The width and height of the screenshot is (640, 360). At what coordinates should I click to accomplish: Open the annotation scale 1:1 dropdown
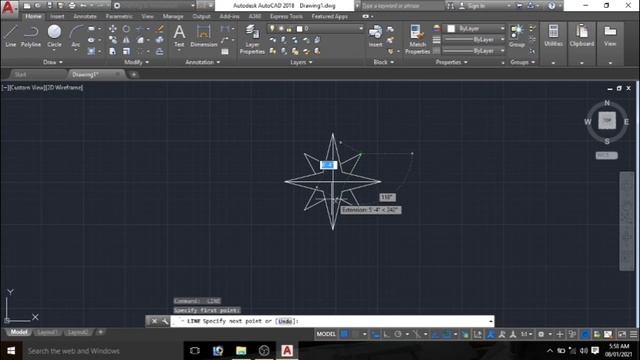click(527, 334)
